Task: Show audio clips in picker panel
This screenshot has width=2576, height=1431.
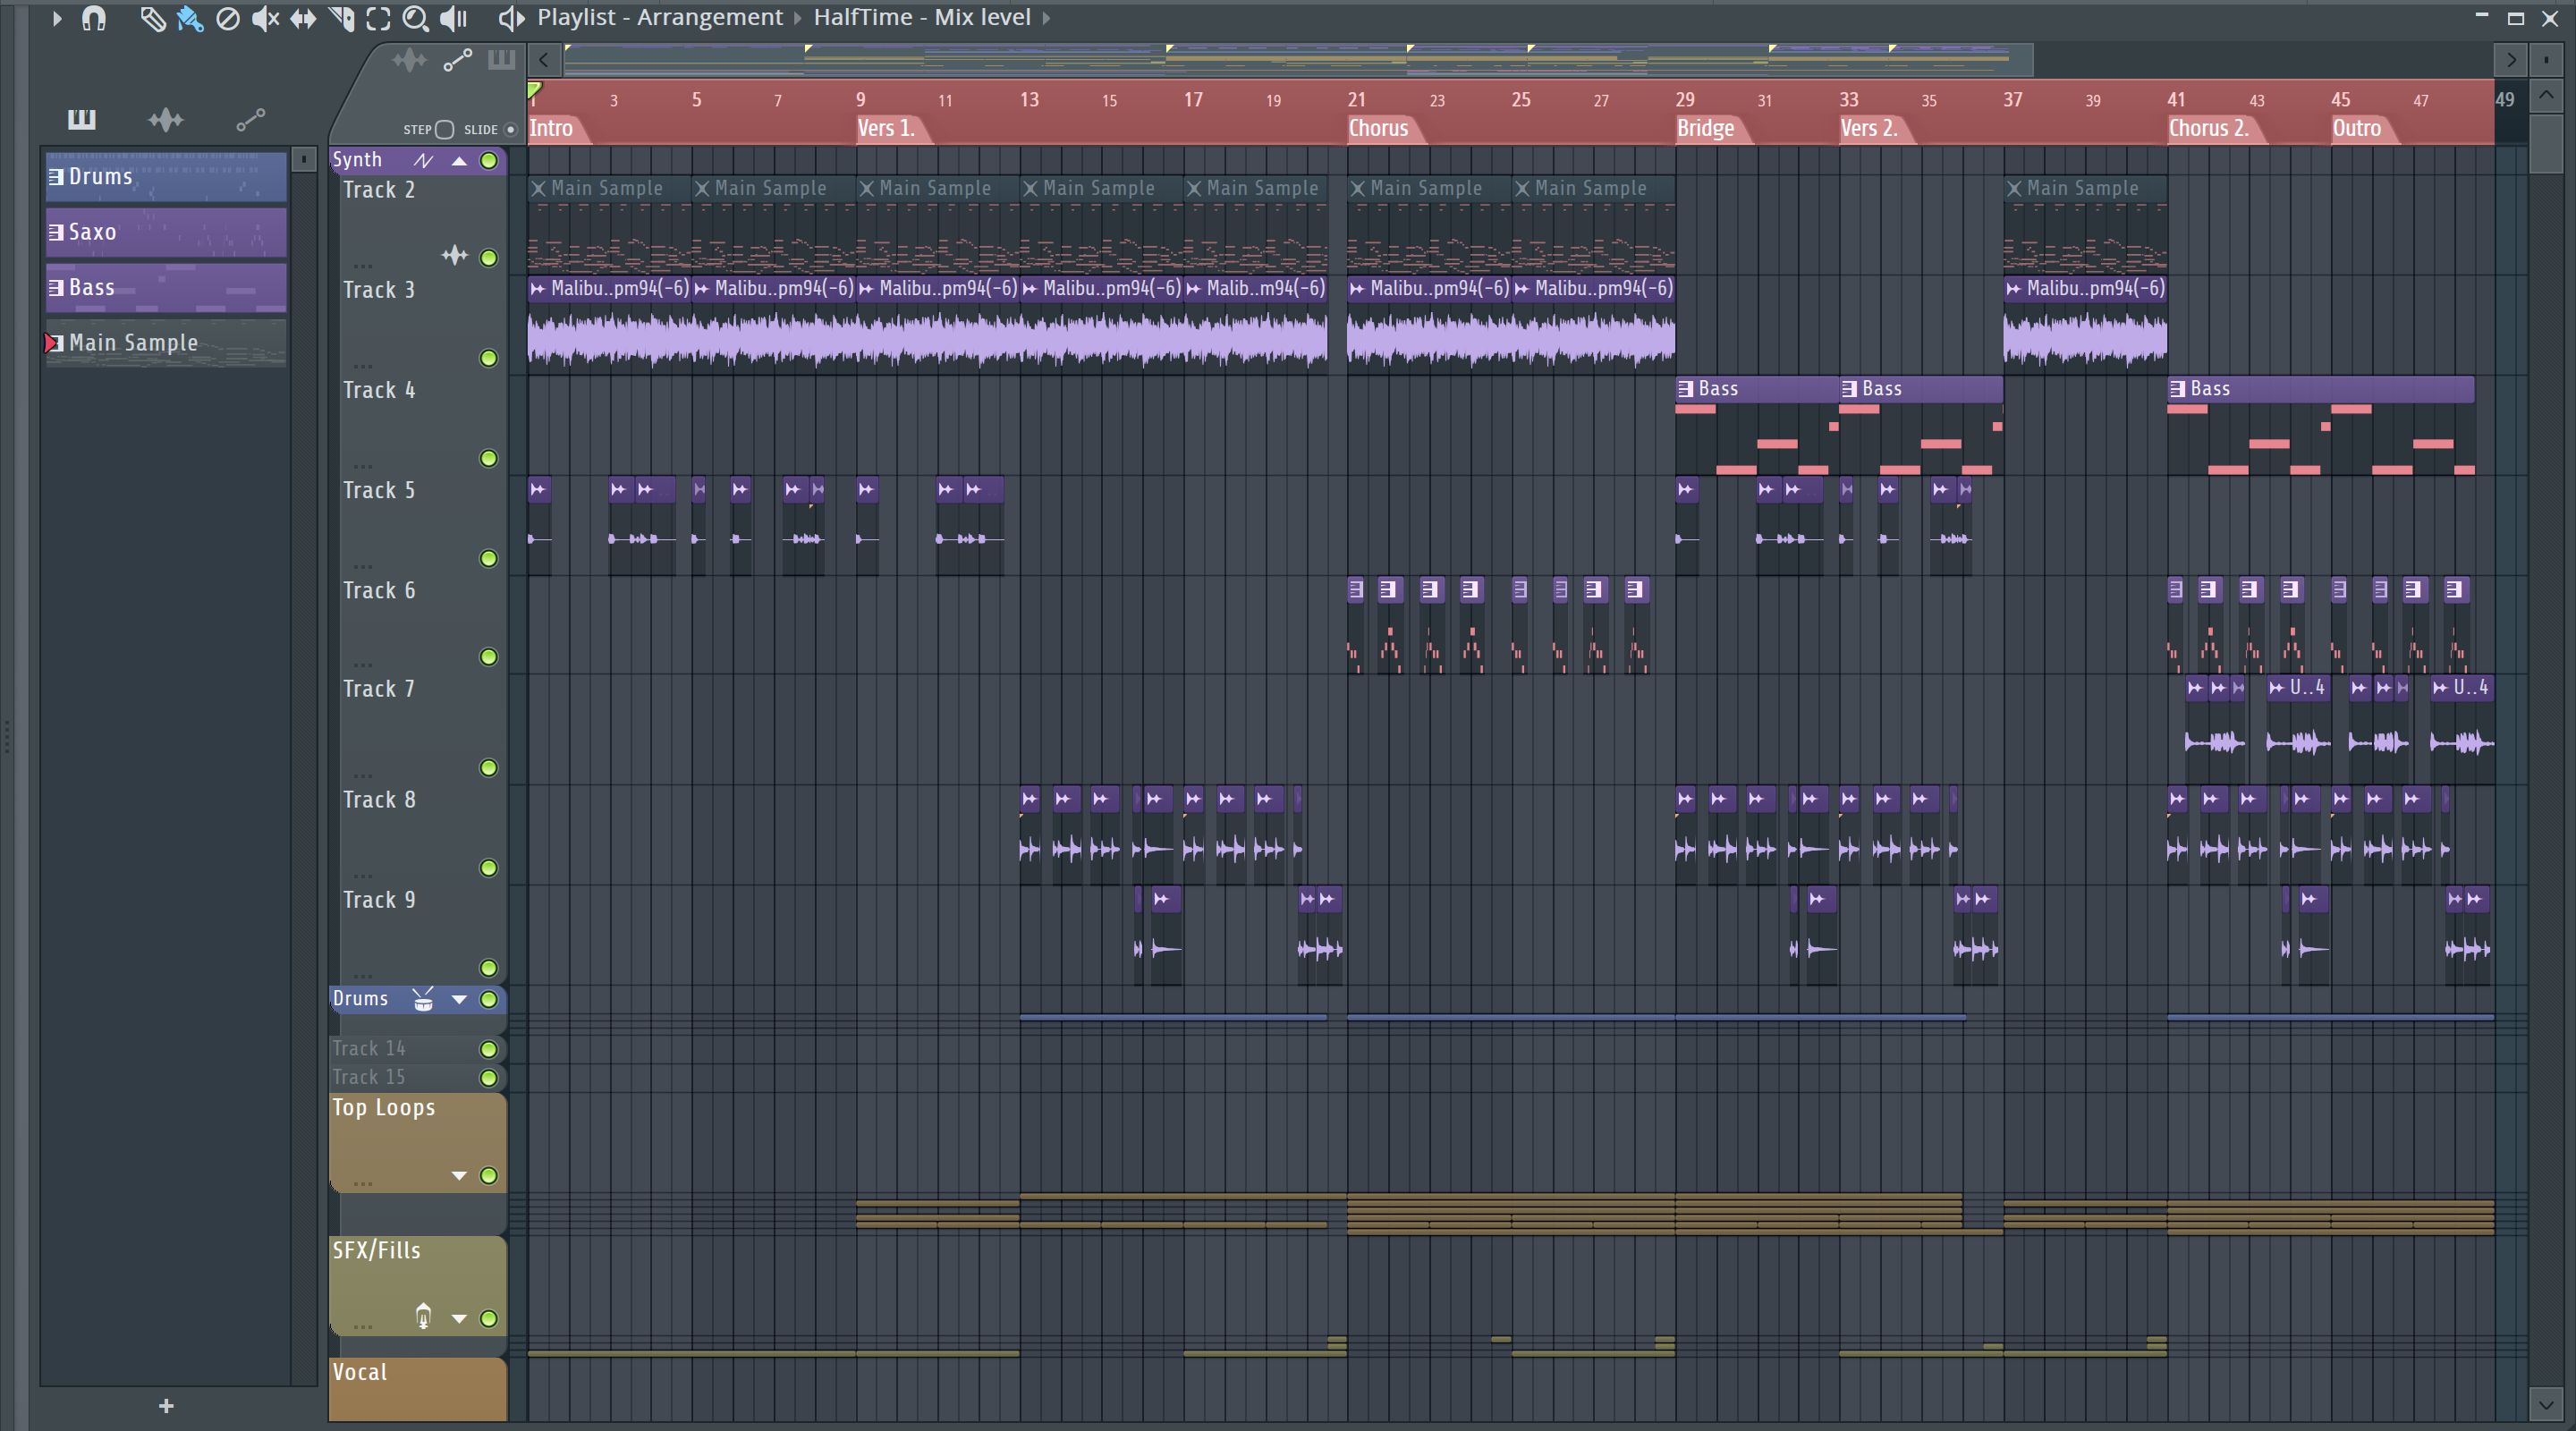Action: point(166,120)
